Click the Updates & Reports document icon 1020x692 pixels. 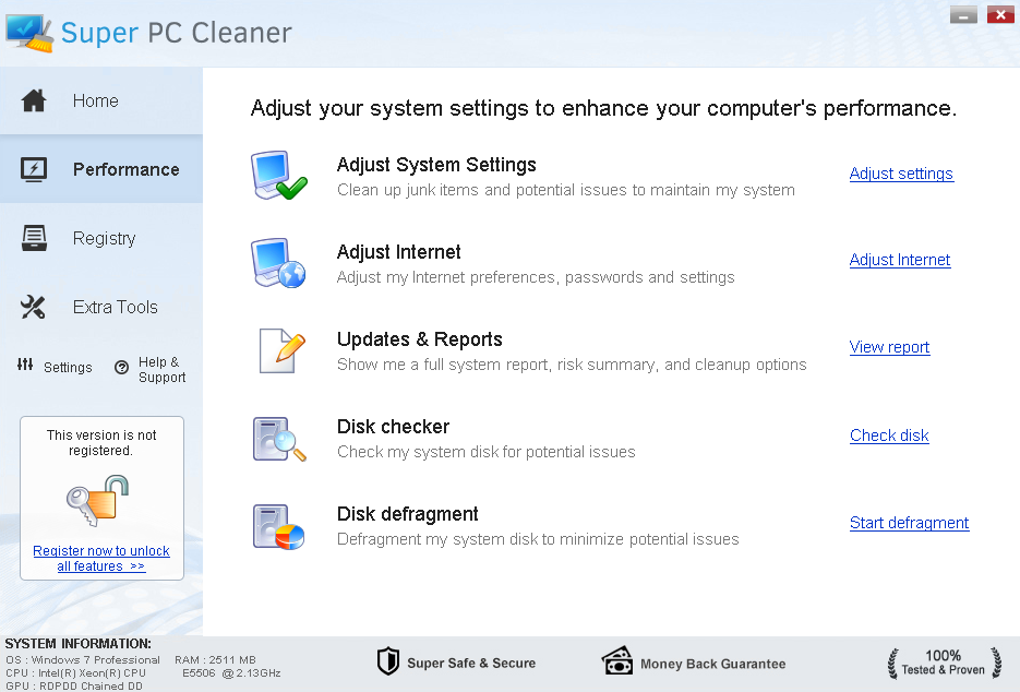coord(278,350)
